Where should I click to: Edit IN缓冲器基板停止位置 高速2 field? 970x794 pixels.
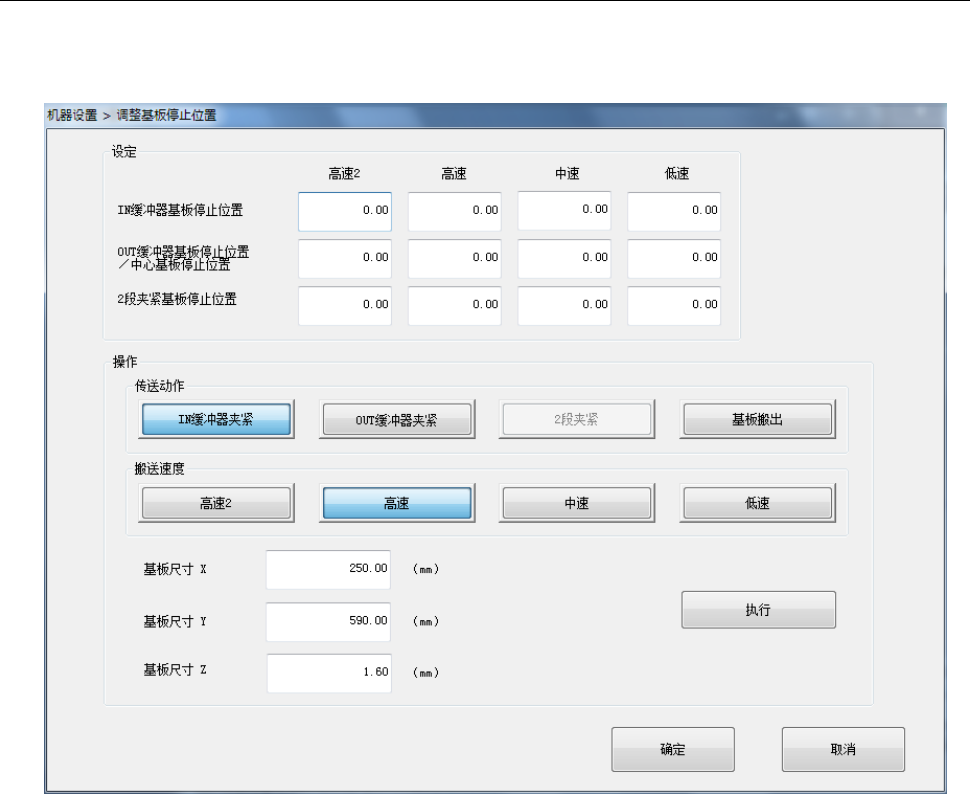point(345,212)
